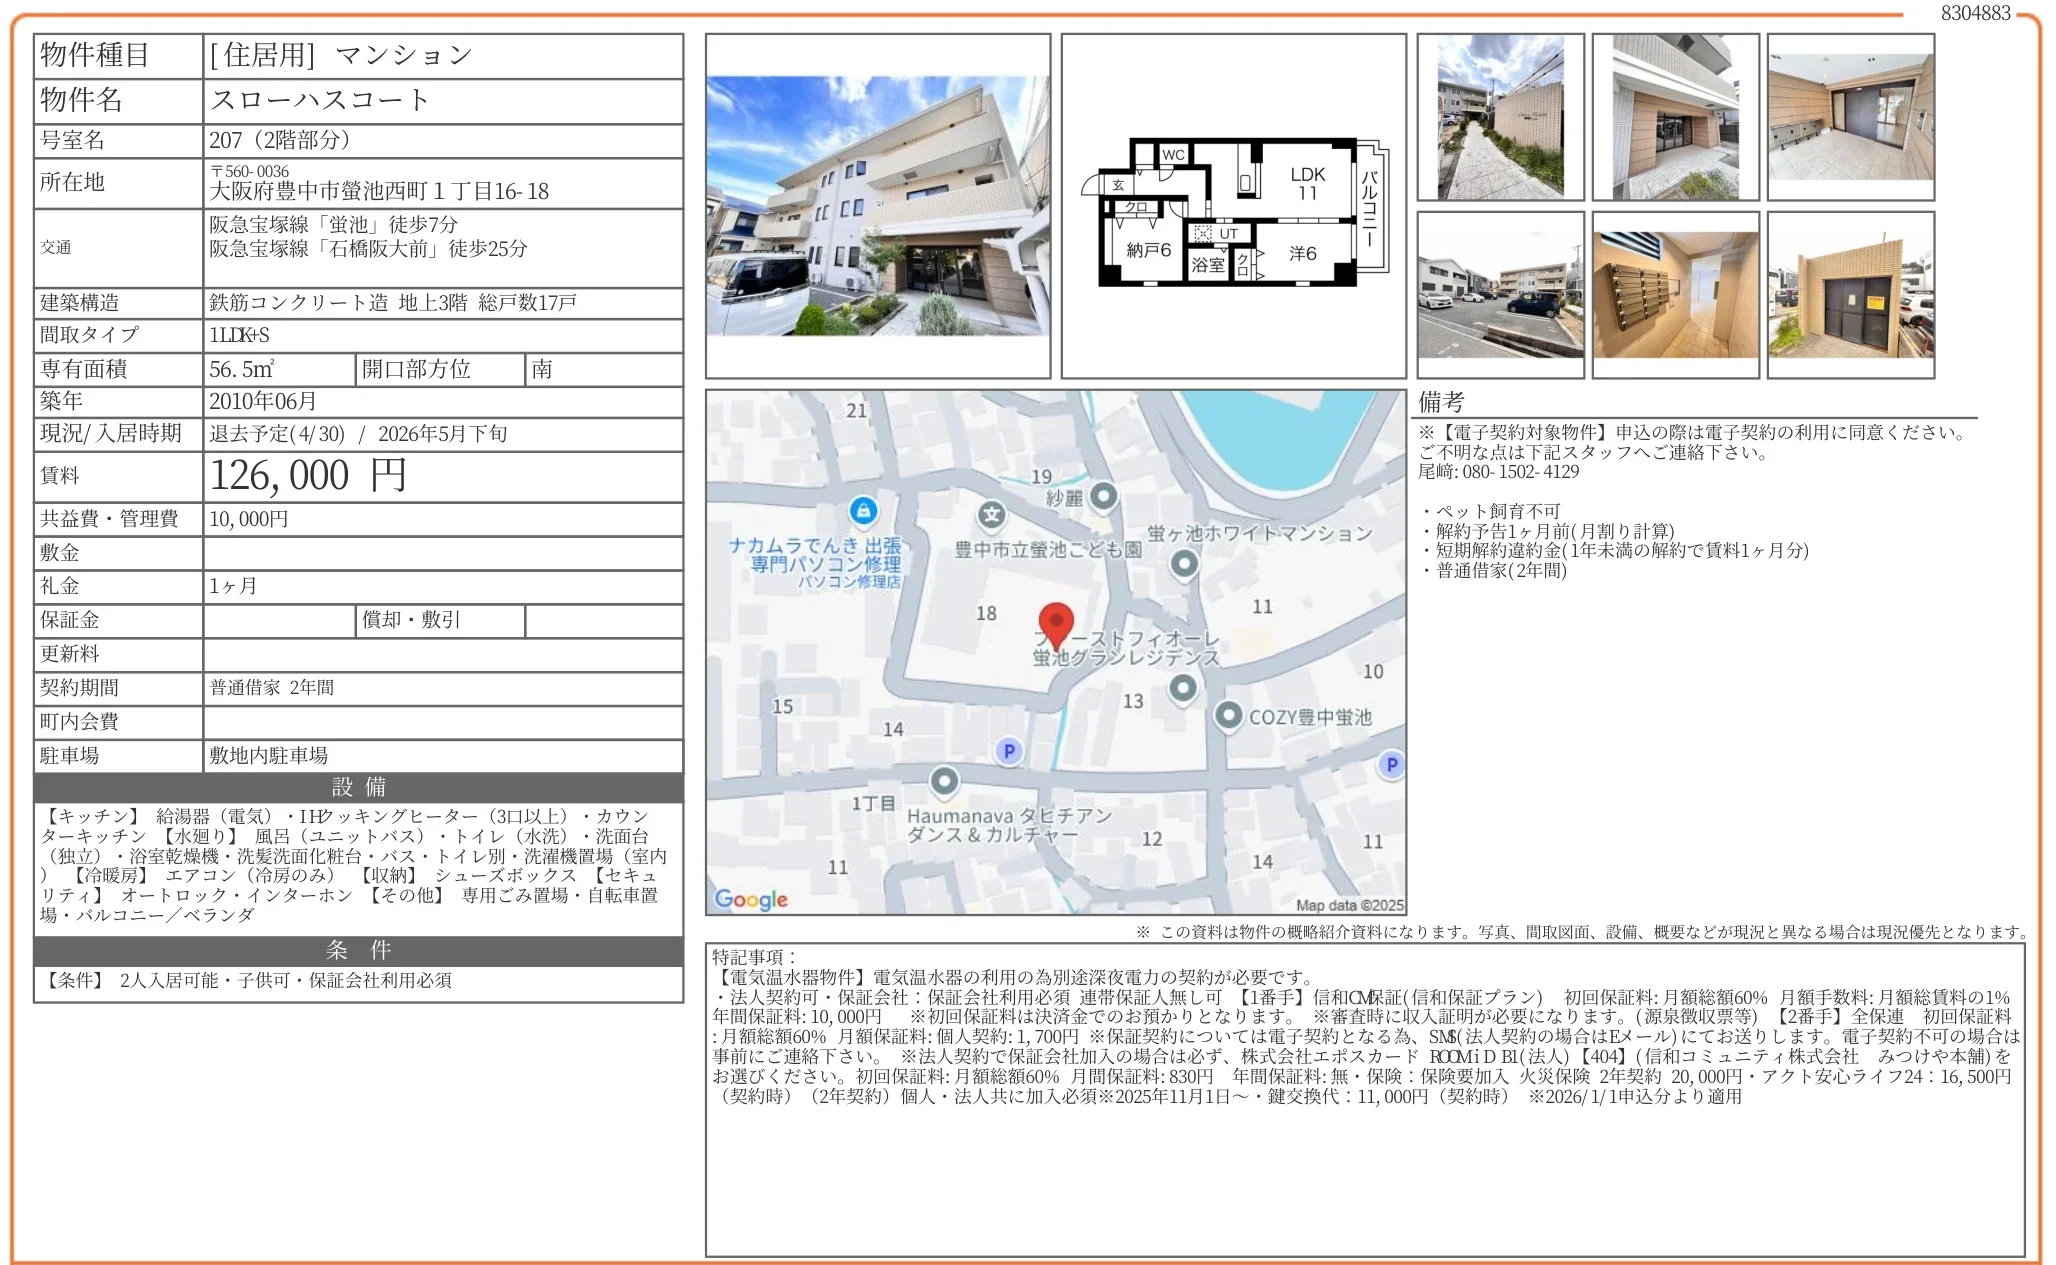Click the parking icon at the map's right edge

(1389, 766)
